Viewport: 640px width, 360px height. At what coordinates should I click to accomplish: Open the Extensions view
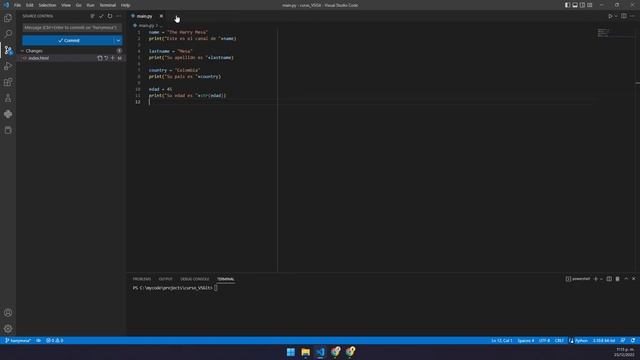(x=8, y=82)
